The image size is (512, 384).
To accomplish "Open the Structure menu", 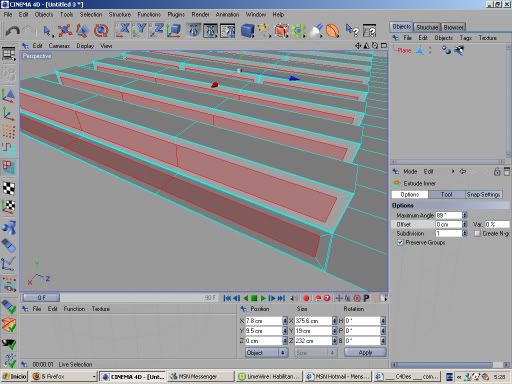I will [120, 14].
